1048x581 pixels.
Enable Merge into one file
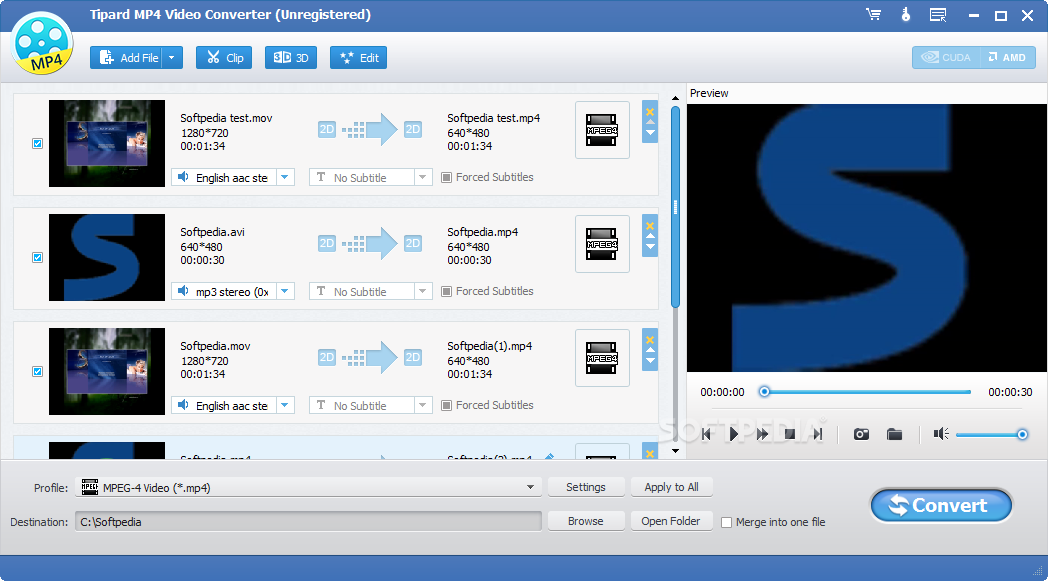coord(727,522)
